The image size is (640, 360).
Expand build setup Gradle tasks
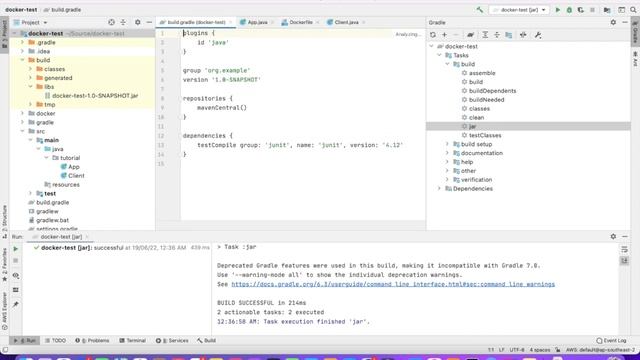coord(447,144)
